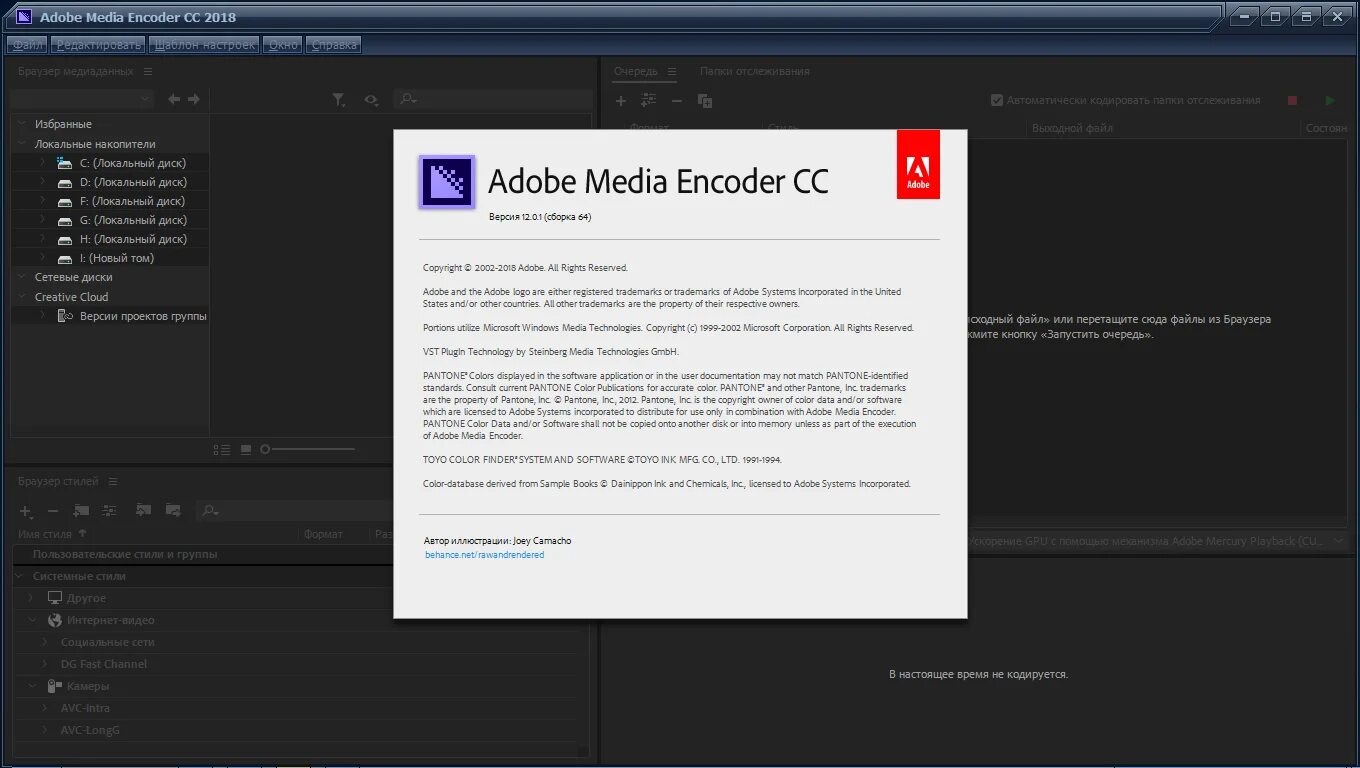1360x768 pixels.
Task: Duplicate the queue item icon
Action: (705, 101)
